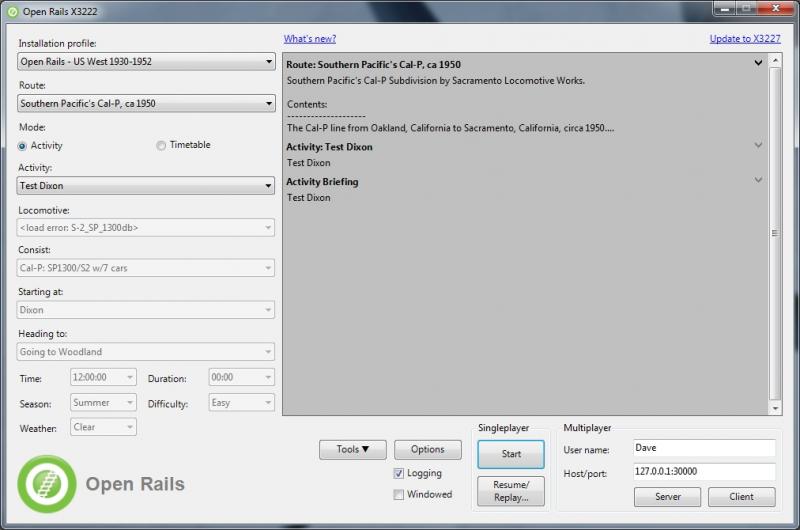Minimize the Open Rails window
The width and height of the screenshot is (800, 530).
724,9
